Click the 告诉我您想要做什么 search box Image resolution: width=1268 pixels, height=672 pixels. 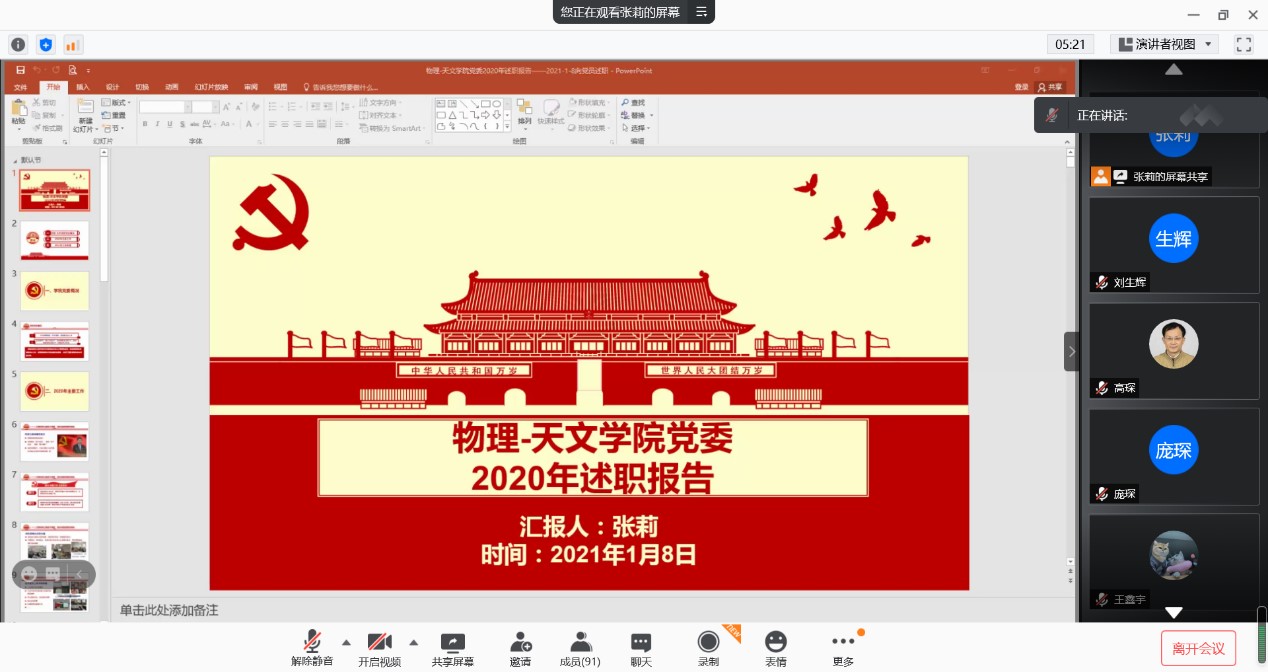coord(340,88)
